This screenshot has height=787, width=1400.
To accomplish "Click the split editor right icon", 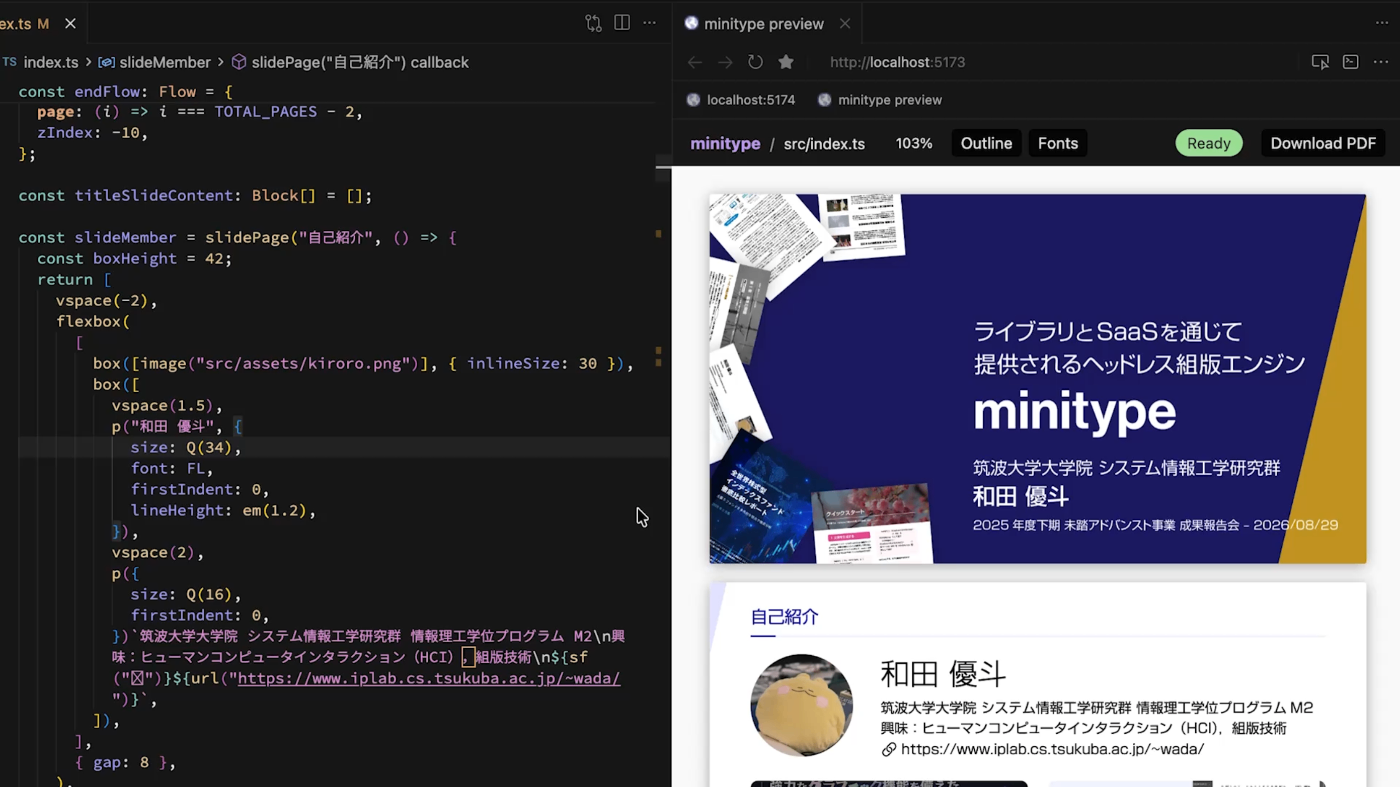I will point(622,23).
